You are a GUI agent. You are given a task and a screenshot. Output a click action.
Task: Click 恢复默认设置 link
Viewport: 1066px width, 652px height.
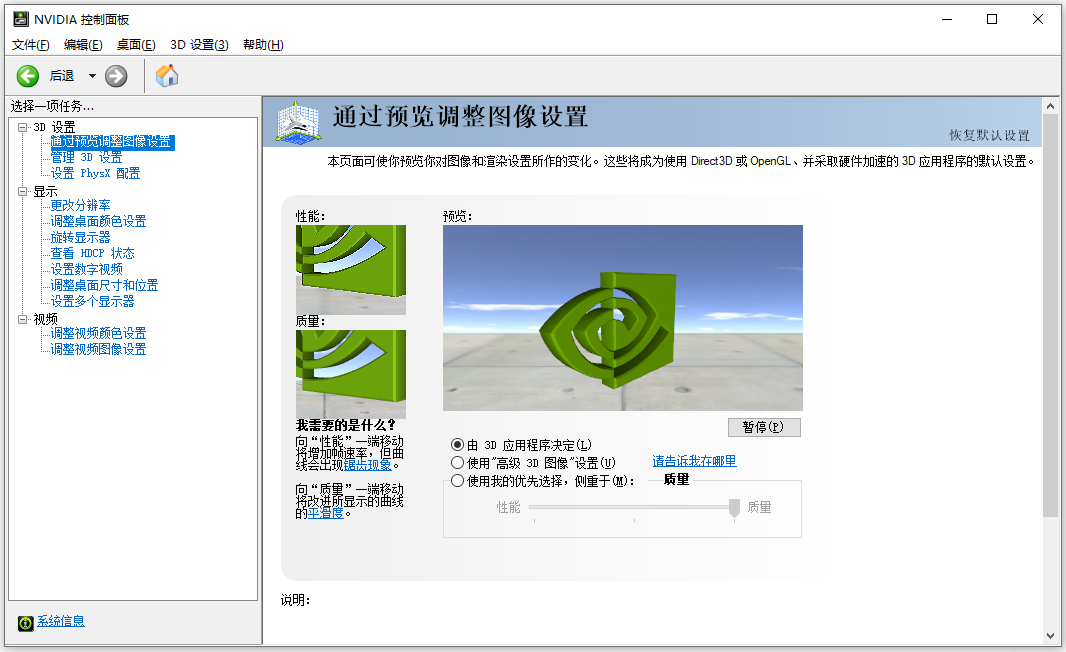[x=989, y=135]
